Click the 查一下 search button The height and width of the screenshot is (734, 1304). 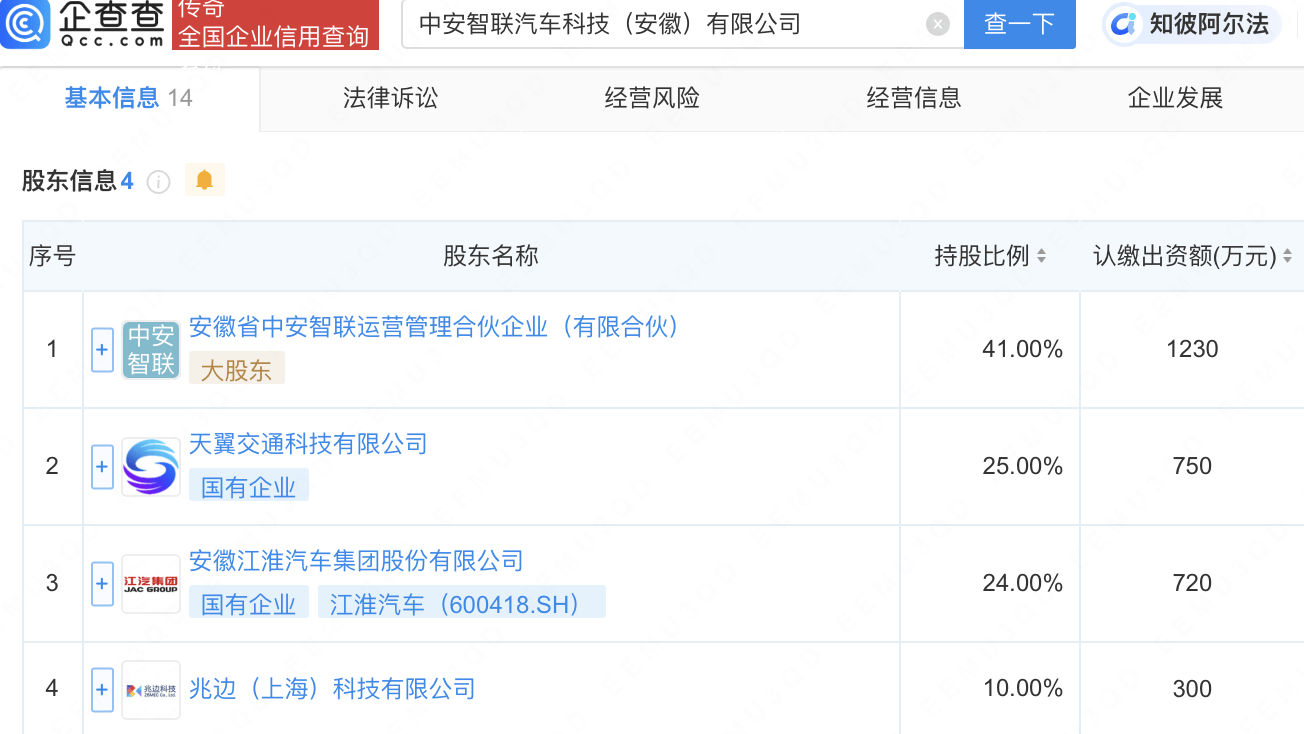(x=1019, y=24)
